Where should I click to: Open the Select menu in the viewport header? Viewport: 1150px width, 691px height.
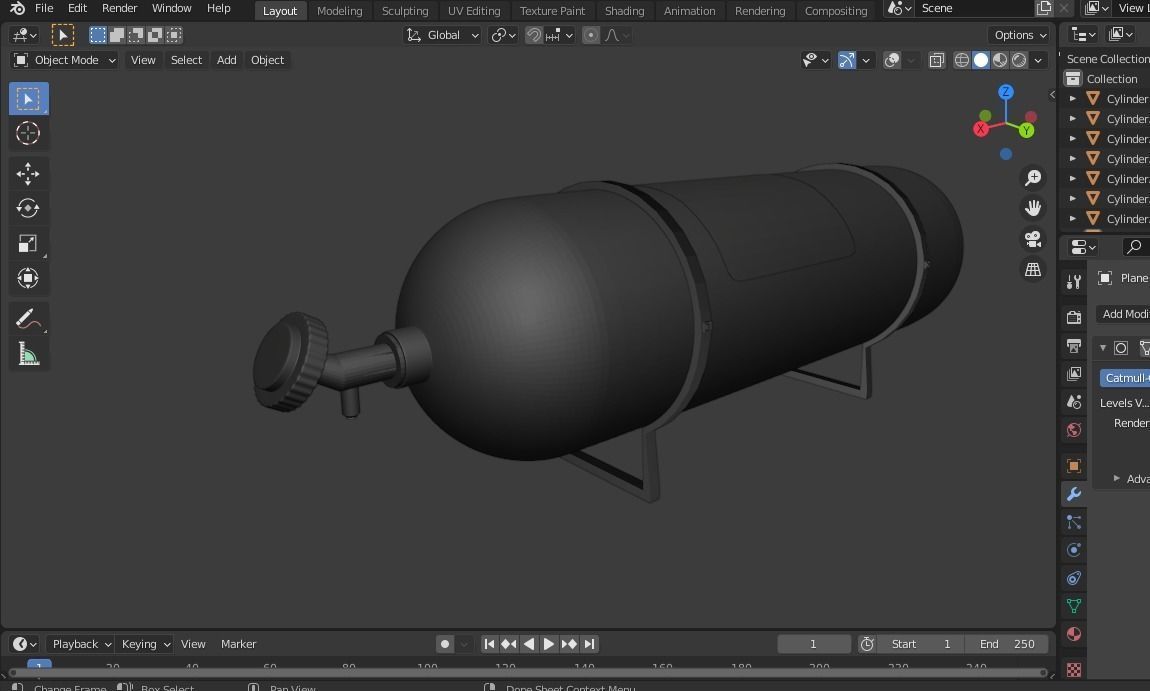[x=186, y=60]
